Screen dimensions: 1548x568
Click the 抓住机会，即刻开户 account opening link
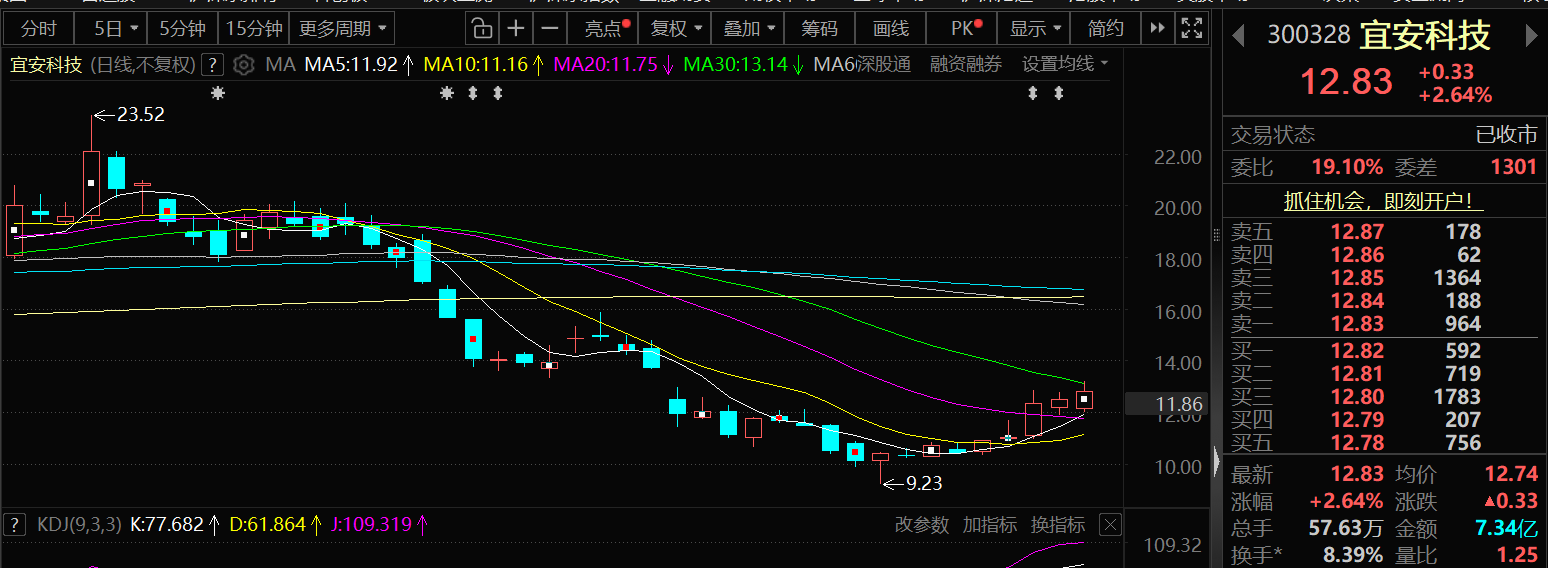pos(1384,201)
